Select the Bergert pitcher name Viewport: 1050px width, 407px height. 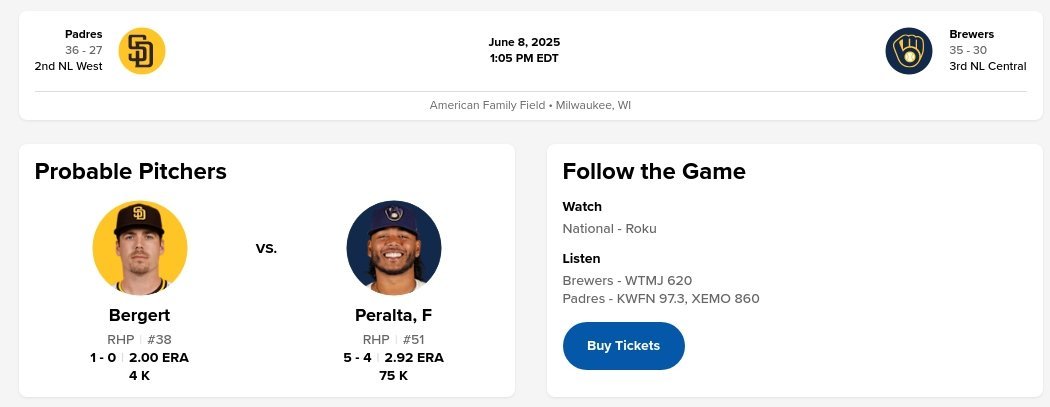pyautogui.click(x=139, y=315)
